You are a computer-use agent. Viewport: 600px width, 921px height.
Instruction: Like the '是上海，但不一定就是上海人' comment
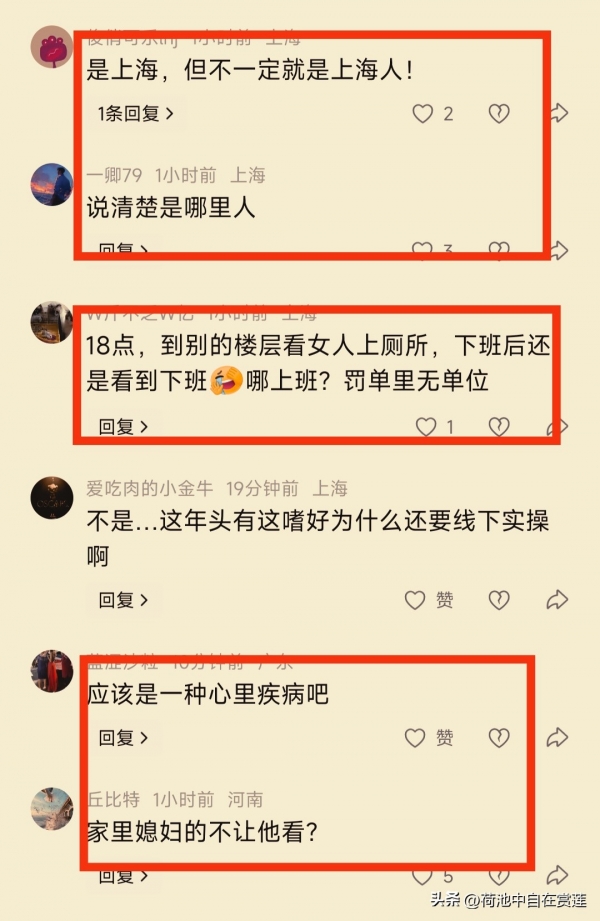coord(423,113)
